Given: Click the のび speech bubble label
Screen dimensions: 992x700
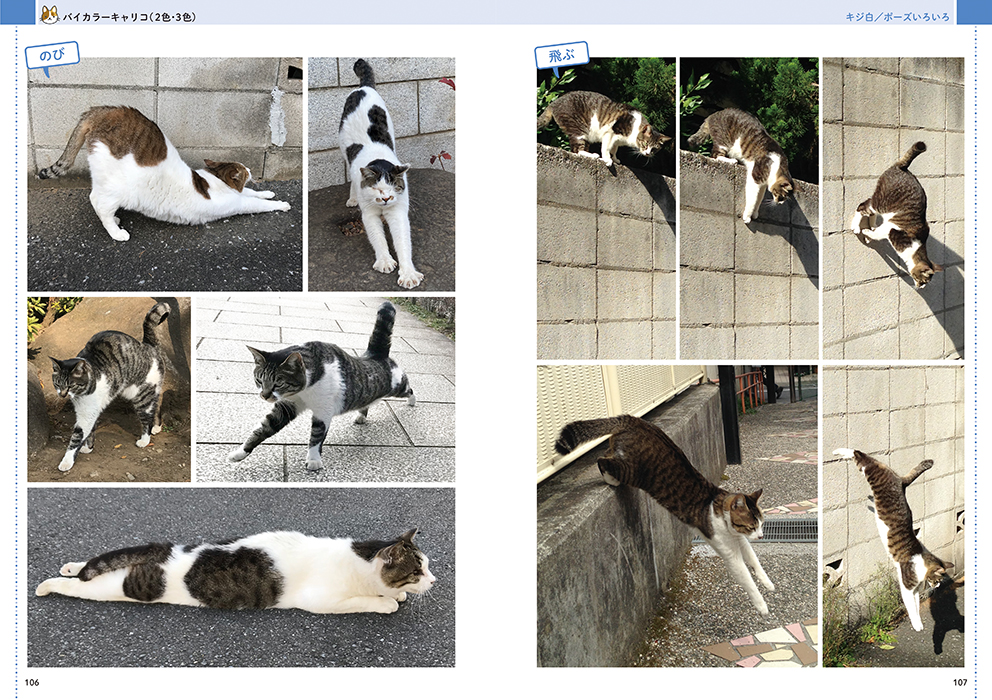Looking at the screenshot, I should click(53, 56).
